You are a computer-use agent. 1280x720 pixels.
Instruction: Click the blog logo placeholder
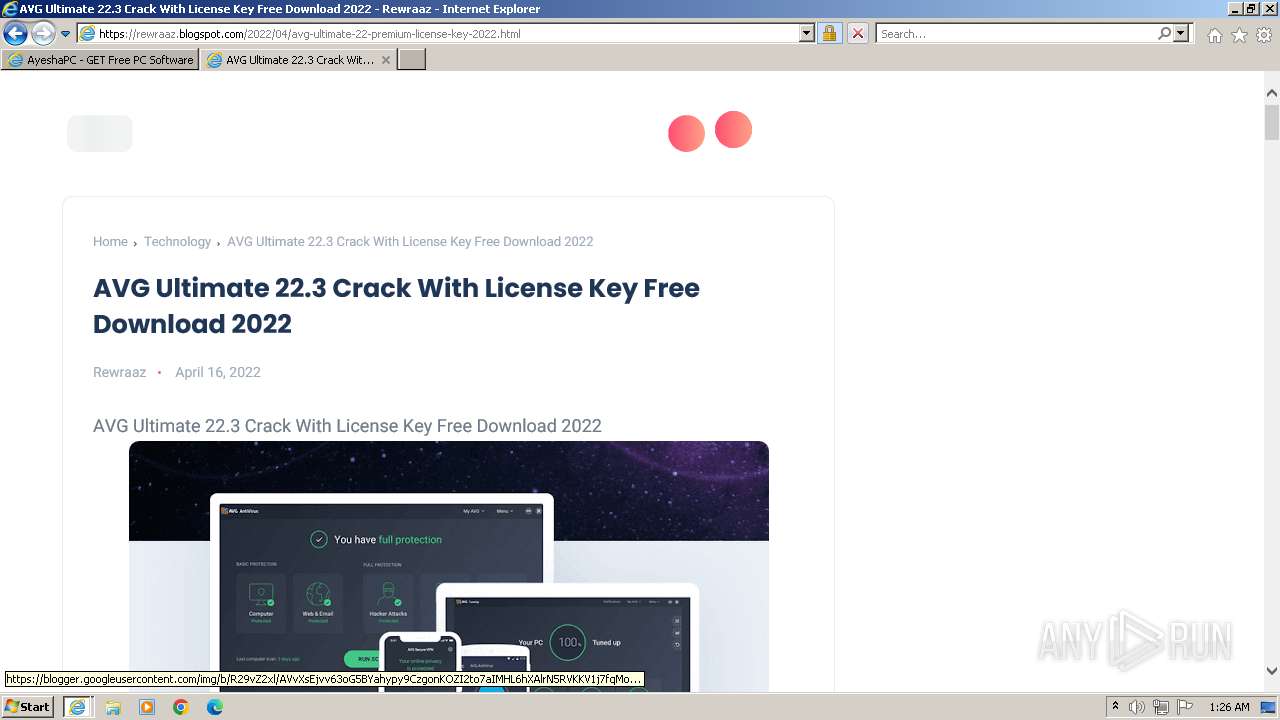[x=100, y=133]
